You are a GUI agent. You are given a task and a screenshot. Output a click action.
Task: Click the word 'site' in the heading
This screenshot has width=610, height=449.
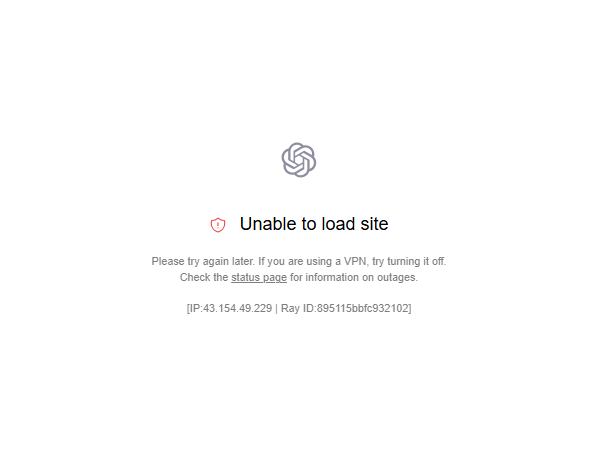374,224
